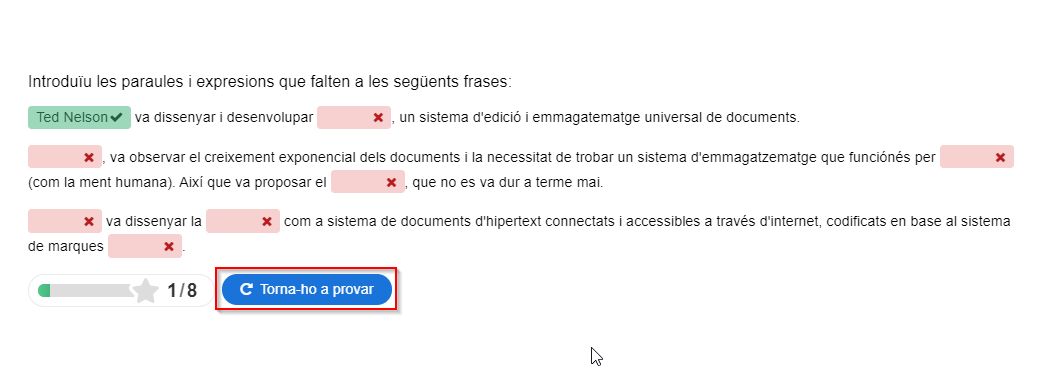Click the red X after 'va proposar el'
This screenshot has width=1059, height=373.
pyautogui.click(x=390, y=182)
